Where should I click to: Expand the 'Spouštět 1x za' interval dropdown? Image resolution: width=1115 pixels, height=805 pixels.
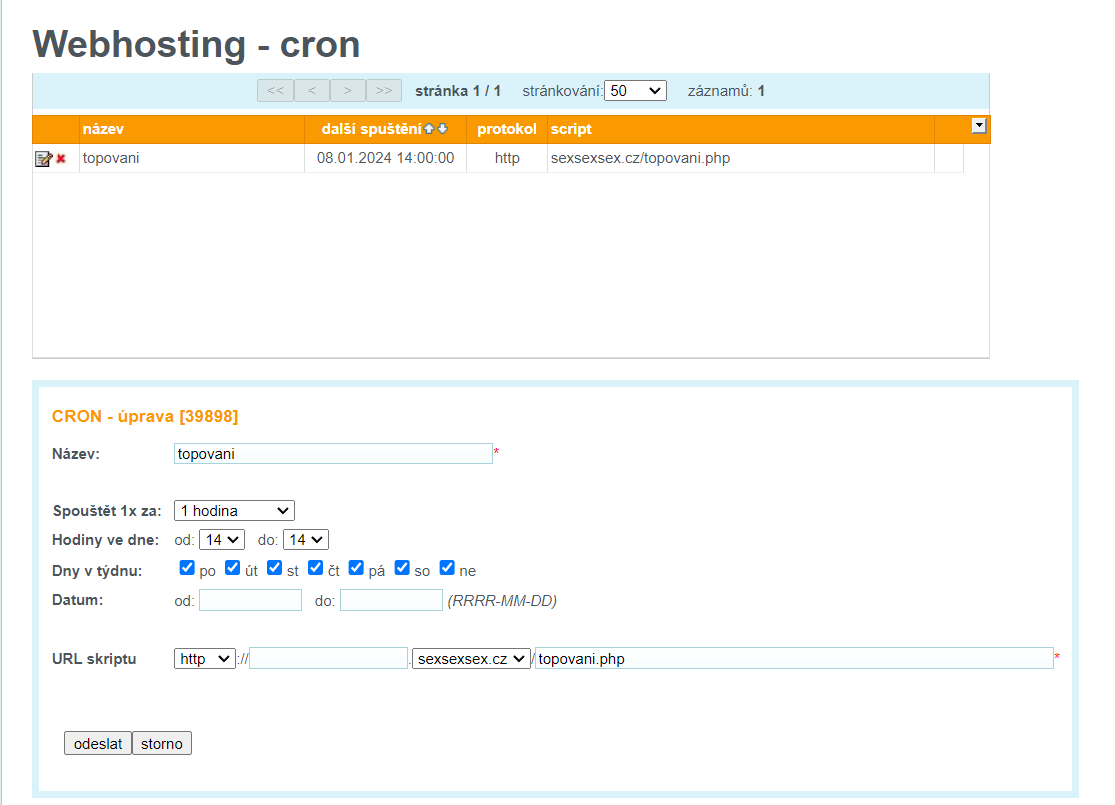pyautogui.click(x=234, y=511)
